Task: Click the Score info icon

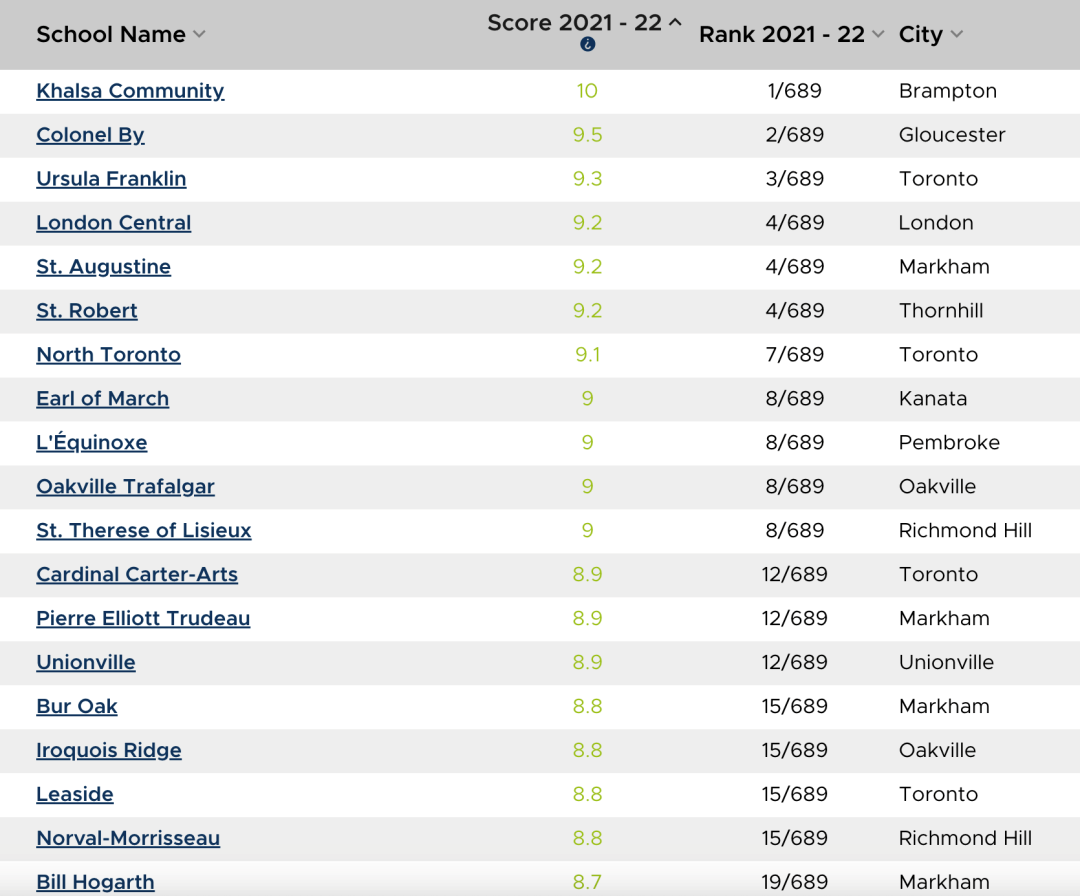Action: (588, 44)
